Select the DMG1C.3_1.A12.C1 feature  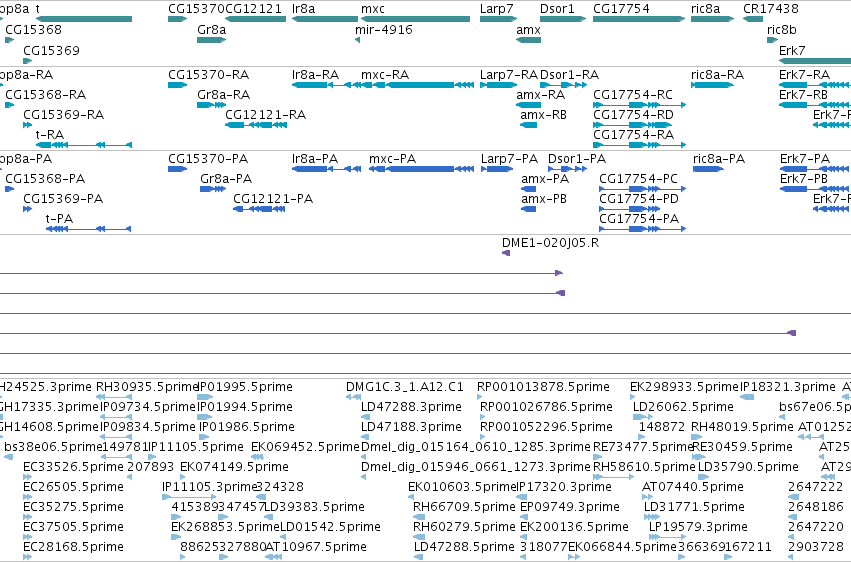pyautogui.click(x=354, y=397)
